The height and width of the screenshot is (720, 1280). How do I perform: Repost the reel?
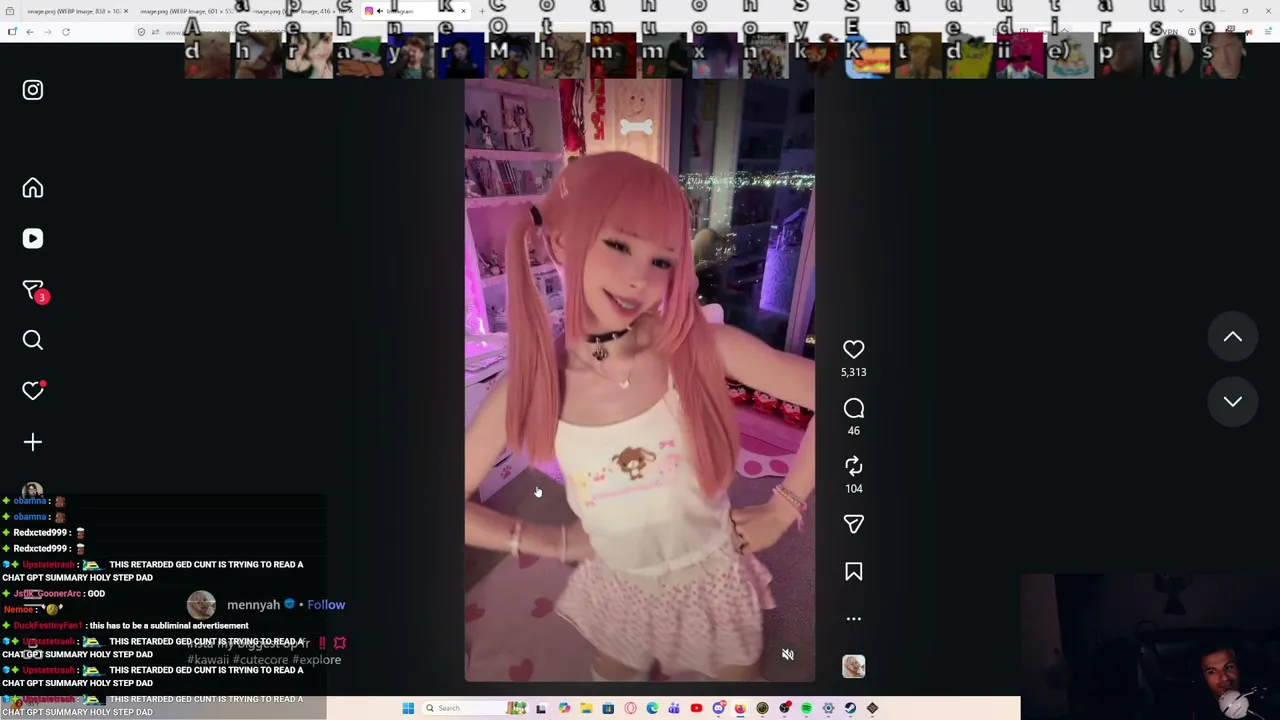pyautogui.click(x=853, y=466)
